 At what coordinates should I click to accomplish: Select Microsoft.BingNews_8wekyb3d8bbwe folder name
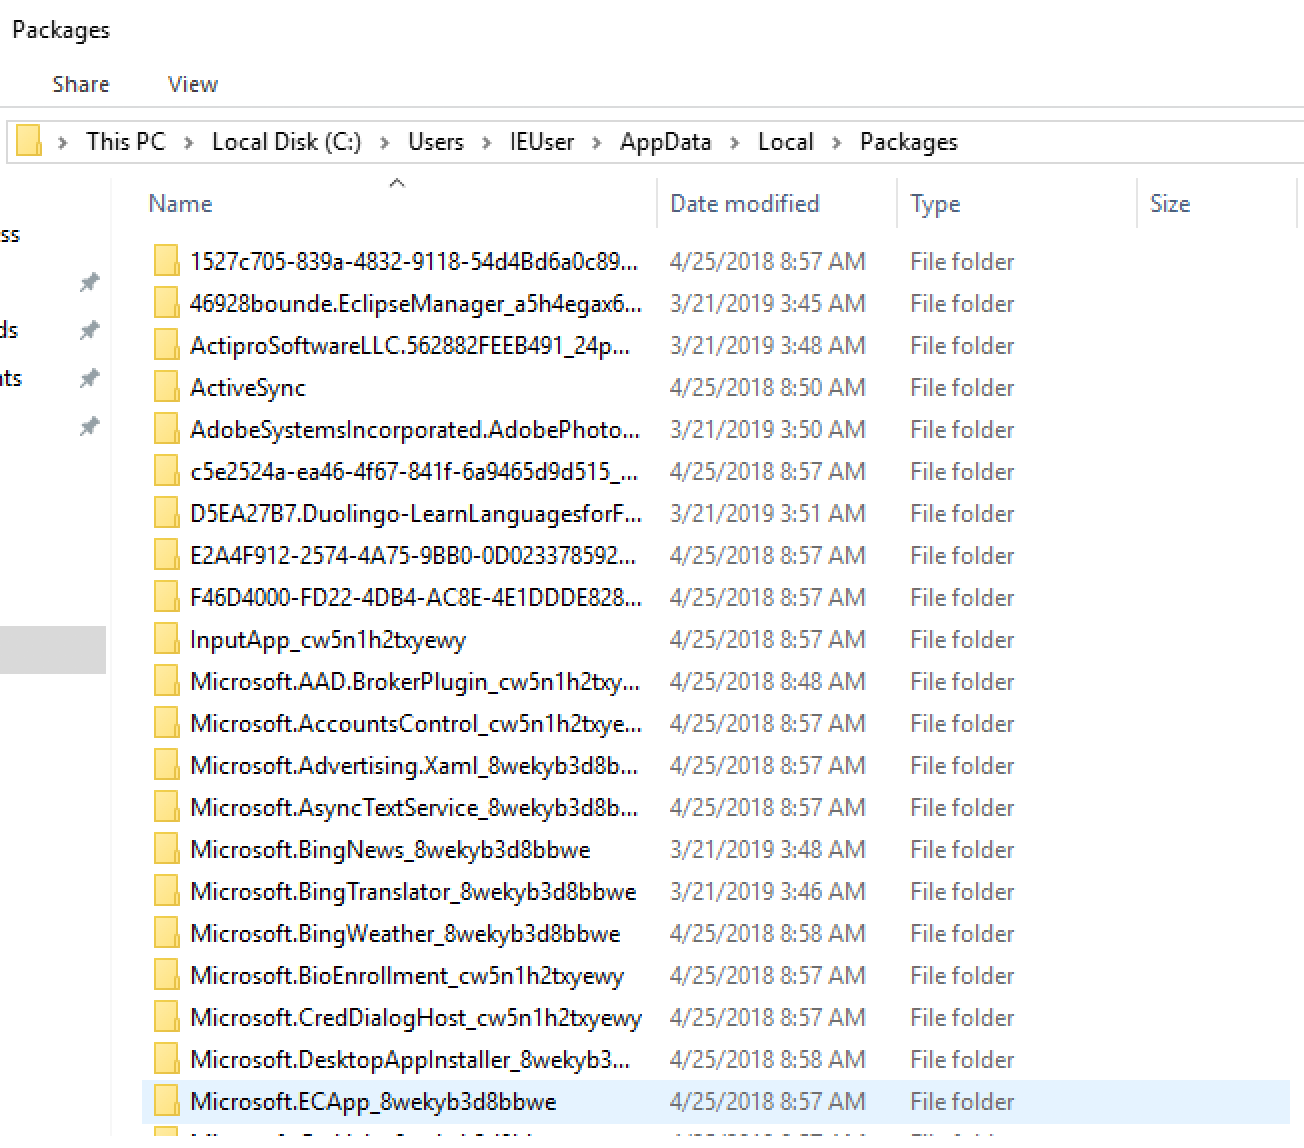click(390, 850)
